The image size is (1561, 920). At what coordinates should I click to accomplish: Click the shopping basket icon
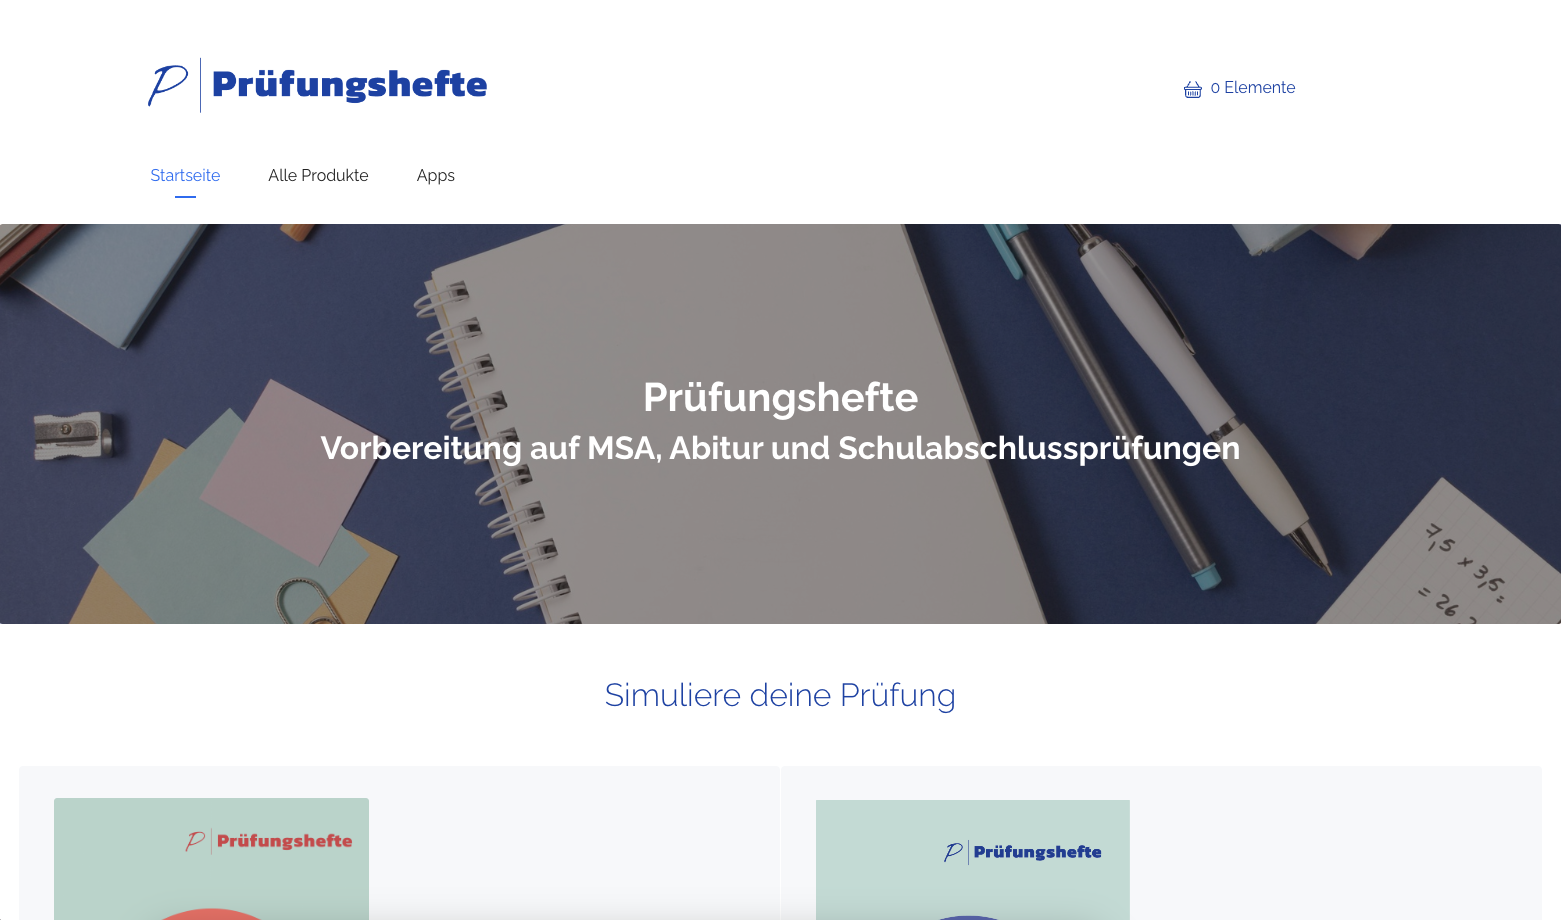pyautogui.click(x=1192, y=89)
